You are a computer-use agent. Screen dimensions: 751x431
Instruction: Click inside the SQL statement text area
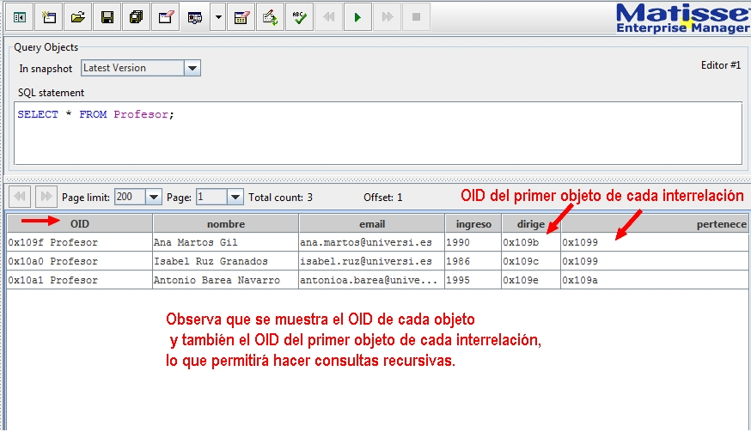click(378, 133)
